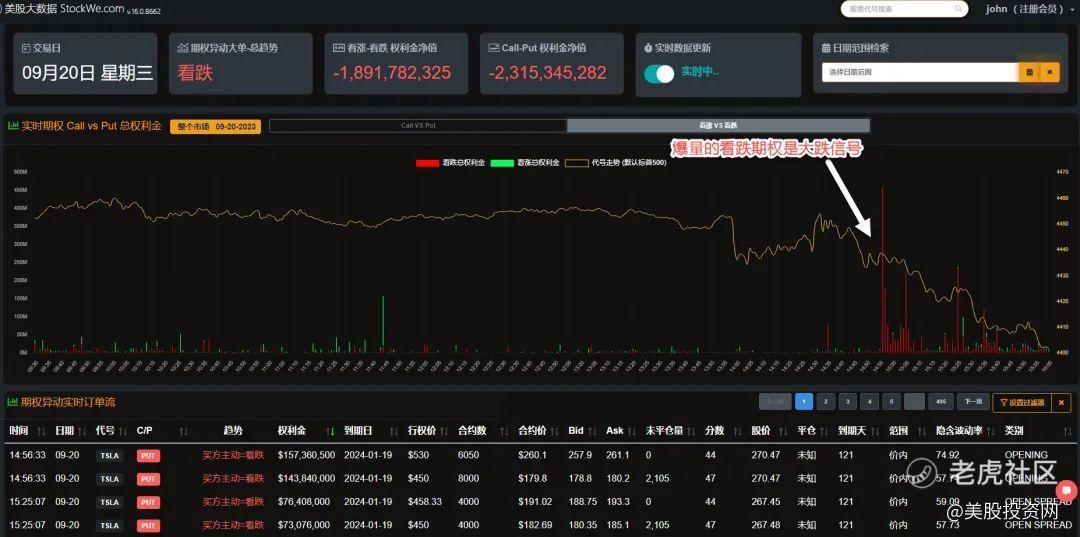1080x537 pixels.
Task: Sort by the 日期 column arrows
Action: point(83,431)
